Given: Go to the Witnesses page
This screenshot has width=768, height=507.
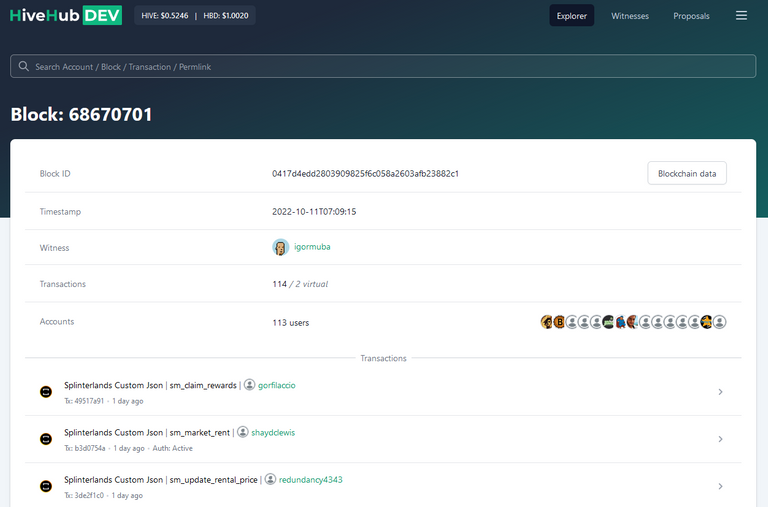Looking at the screenshot, I should [630, 16].
